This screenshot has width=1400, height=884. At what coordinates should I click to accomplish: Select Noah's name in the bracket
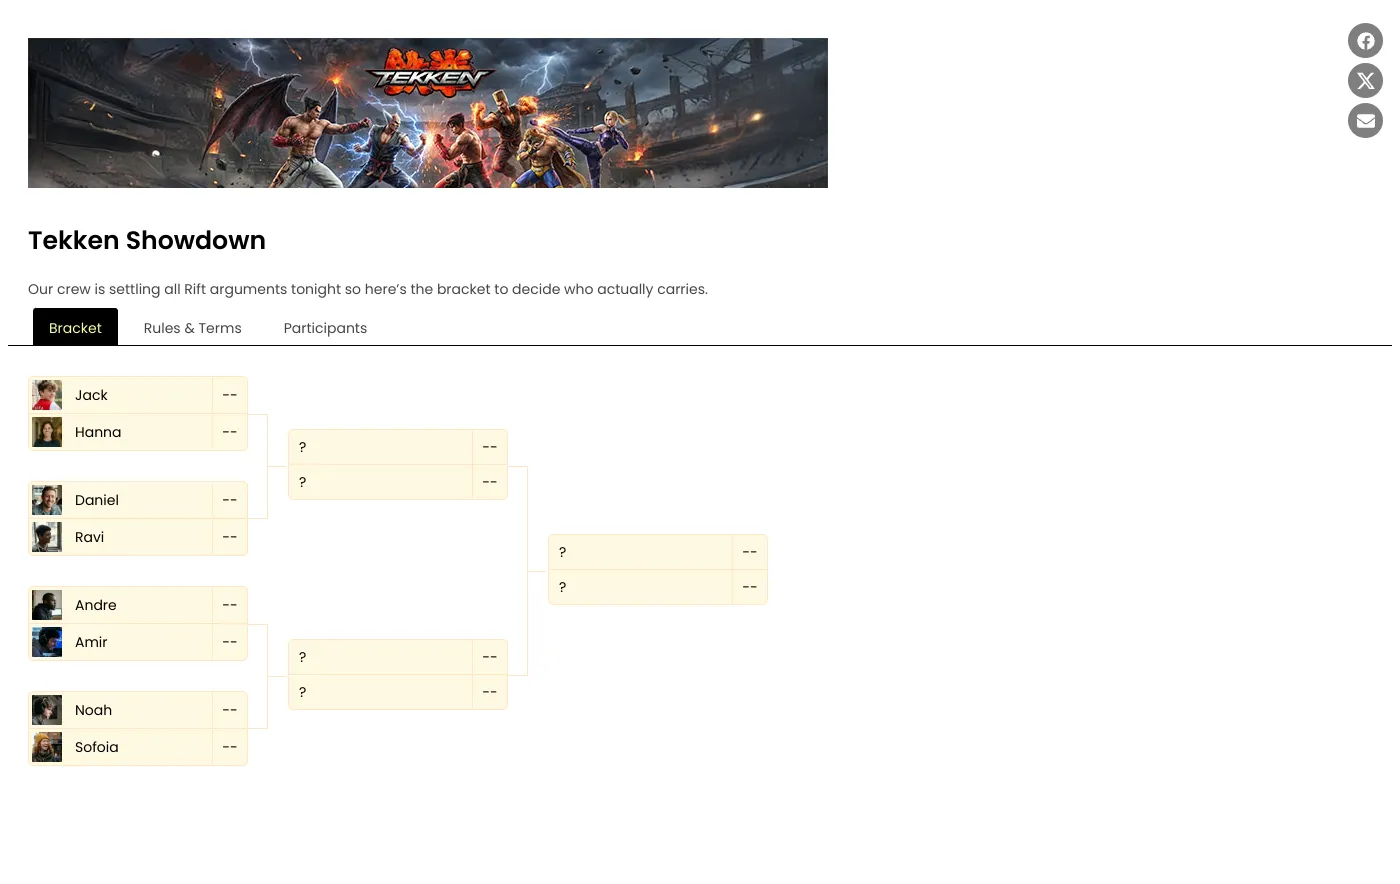point(93,710)
